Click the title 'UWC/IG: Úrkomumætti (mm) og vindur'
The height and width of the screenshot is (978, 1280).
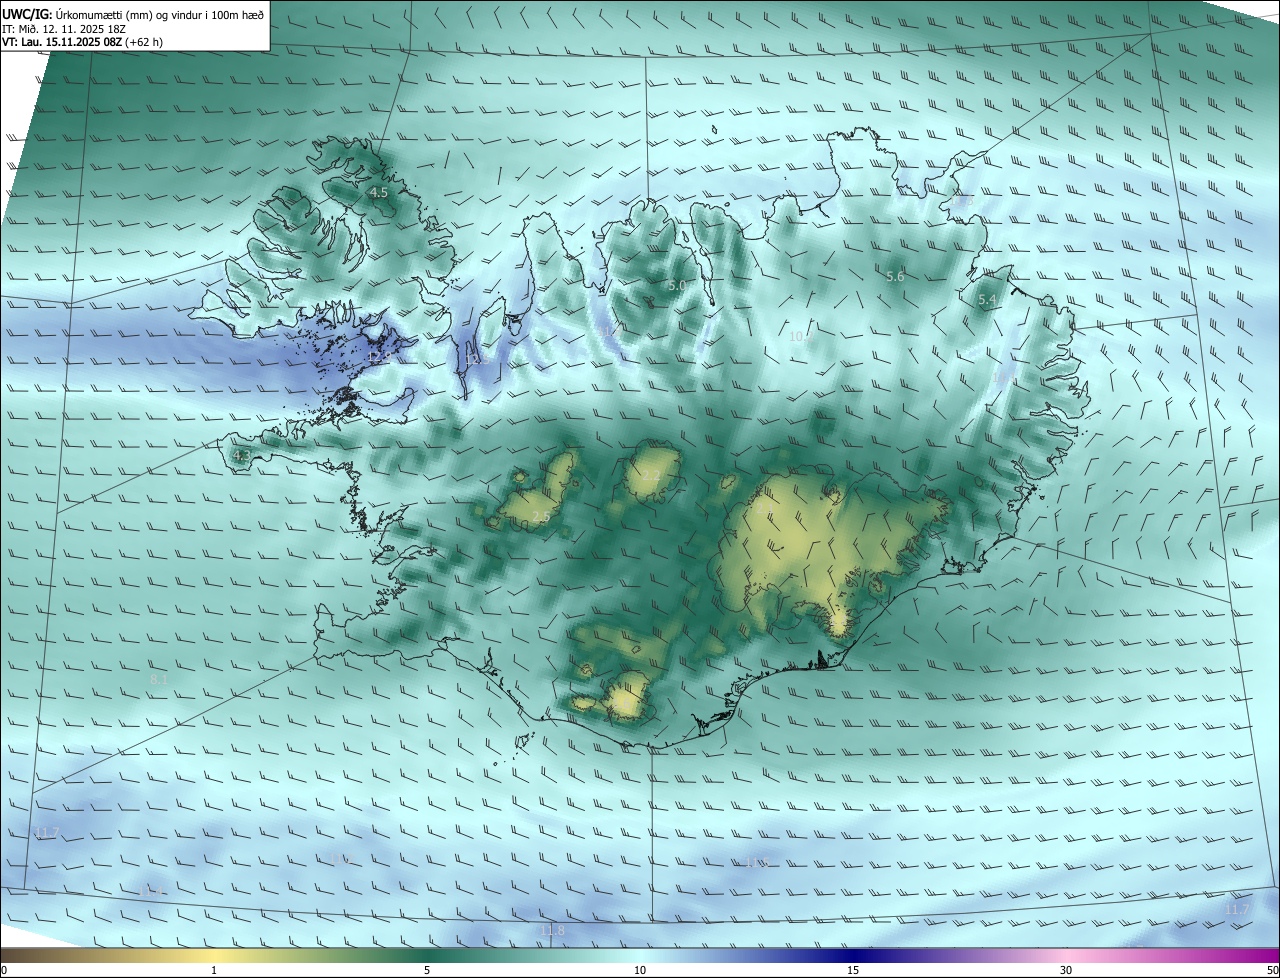(x=133, y=14)
